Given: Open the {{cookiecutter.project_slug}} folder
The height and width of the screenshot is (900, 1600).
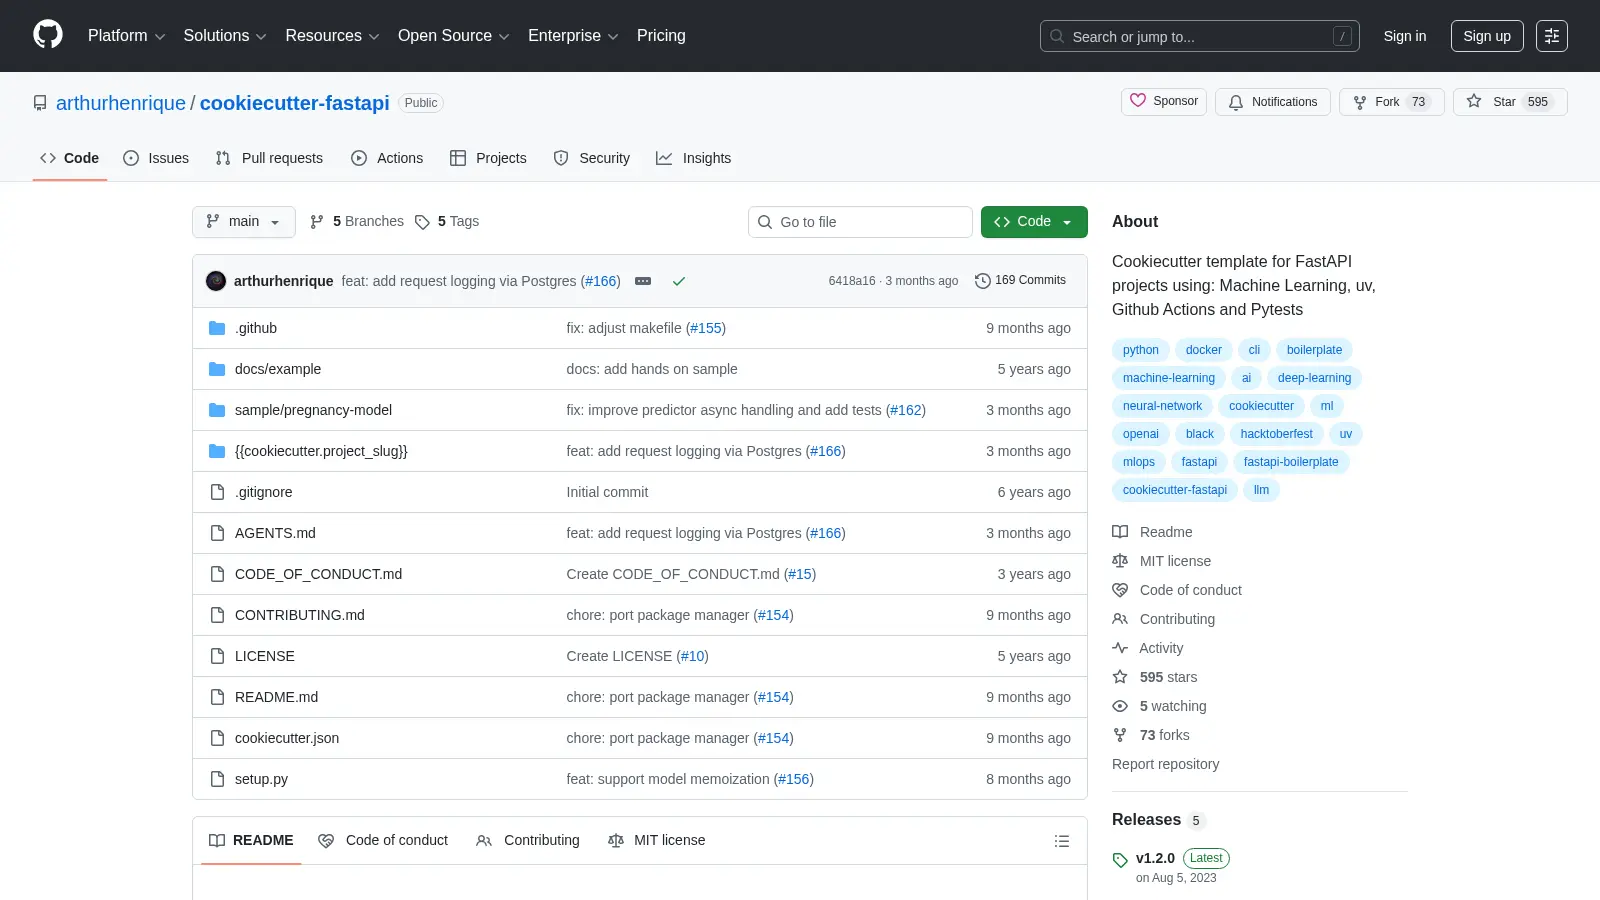Looking at the screenshot, I should [321, 451].
